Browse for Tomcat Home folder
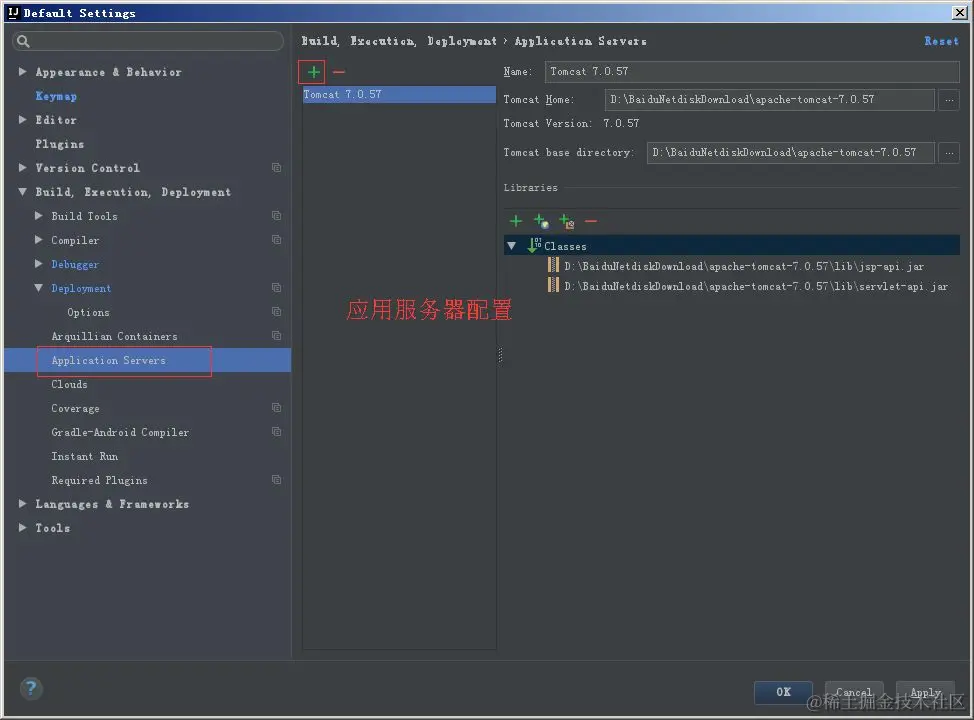The height and width of the screenshot is (720, 974). pyautogui.click(x=949, y=99)
